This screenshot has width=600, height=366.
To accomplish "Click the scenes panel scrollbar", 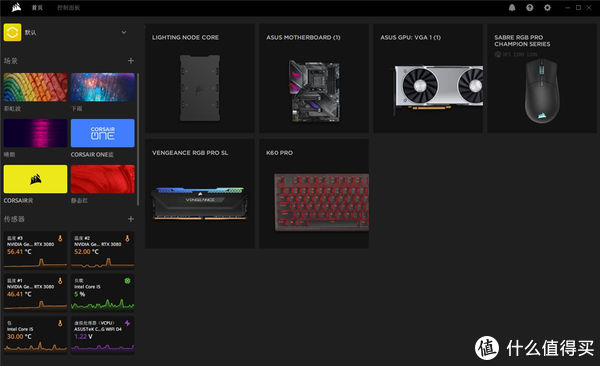I will (x=138, y=139).
